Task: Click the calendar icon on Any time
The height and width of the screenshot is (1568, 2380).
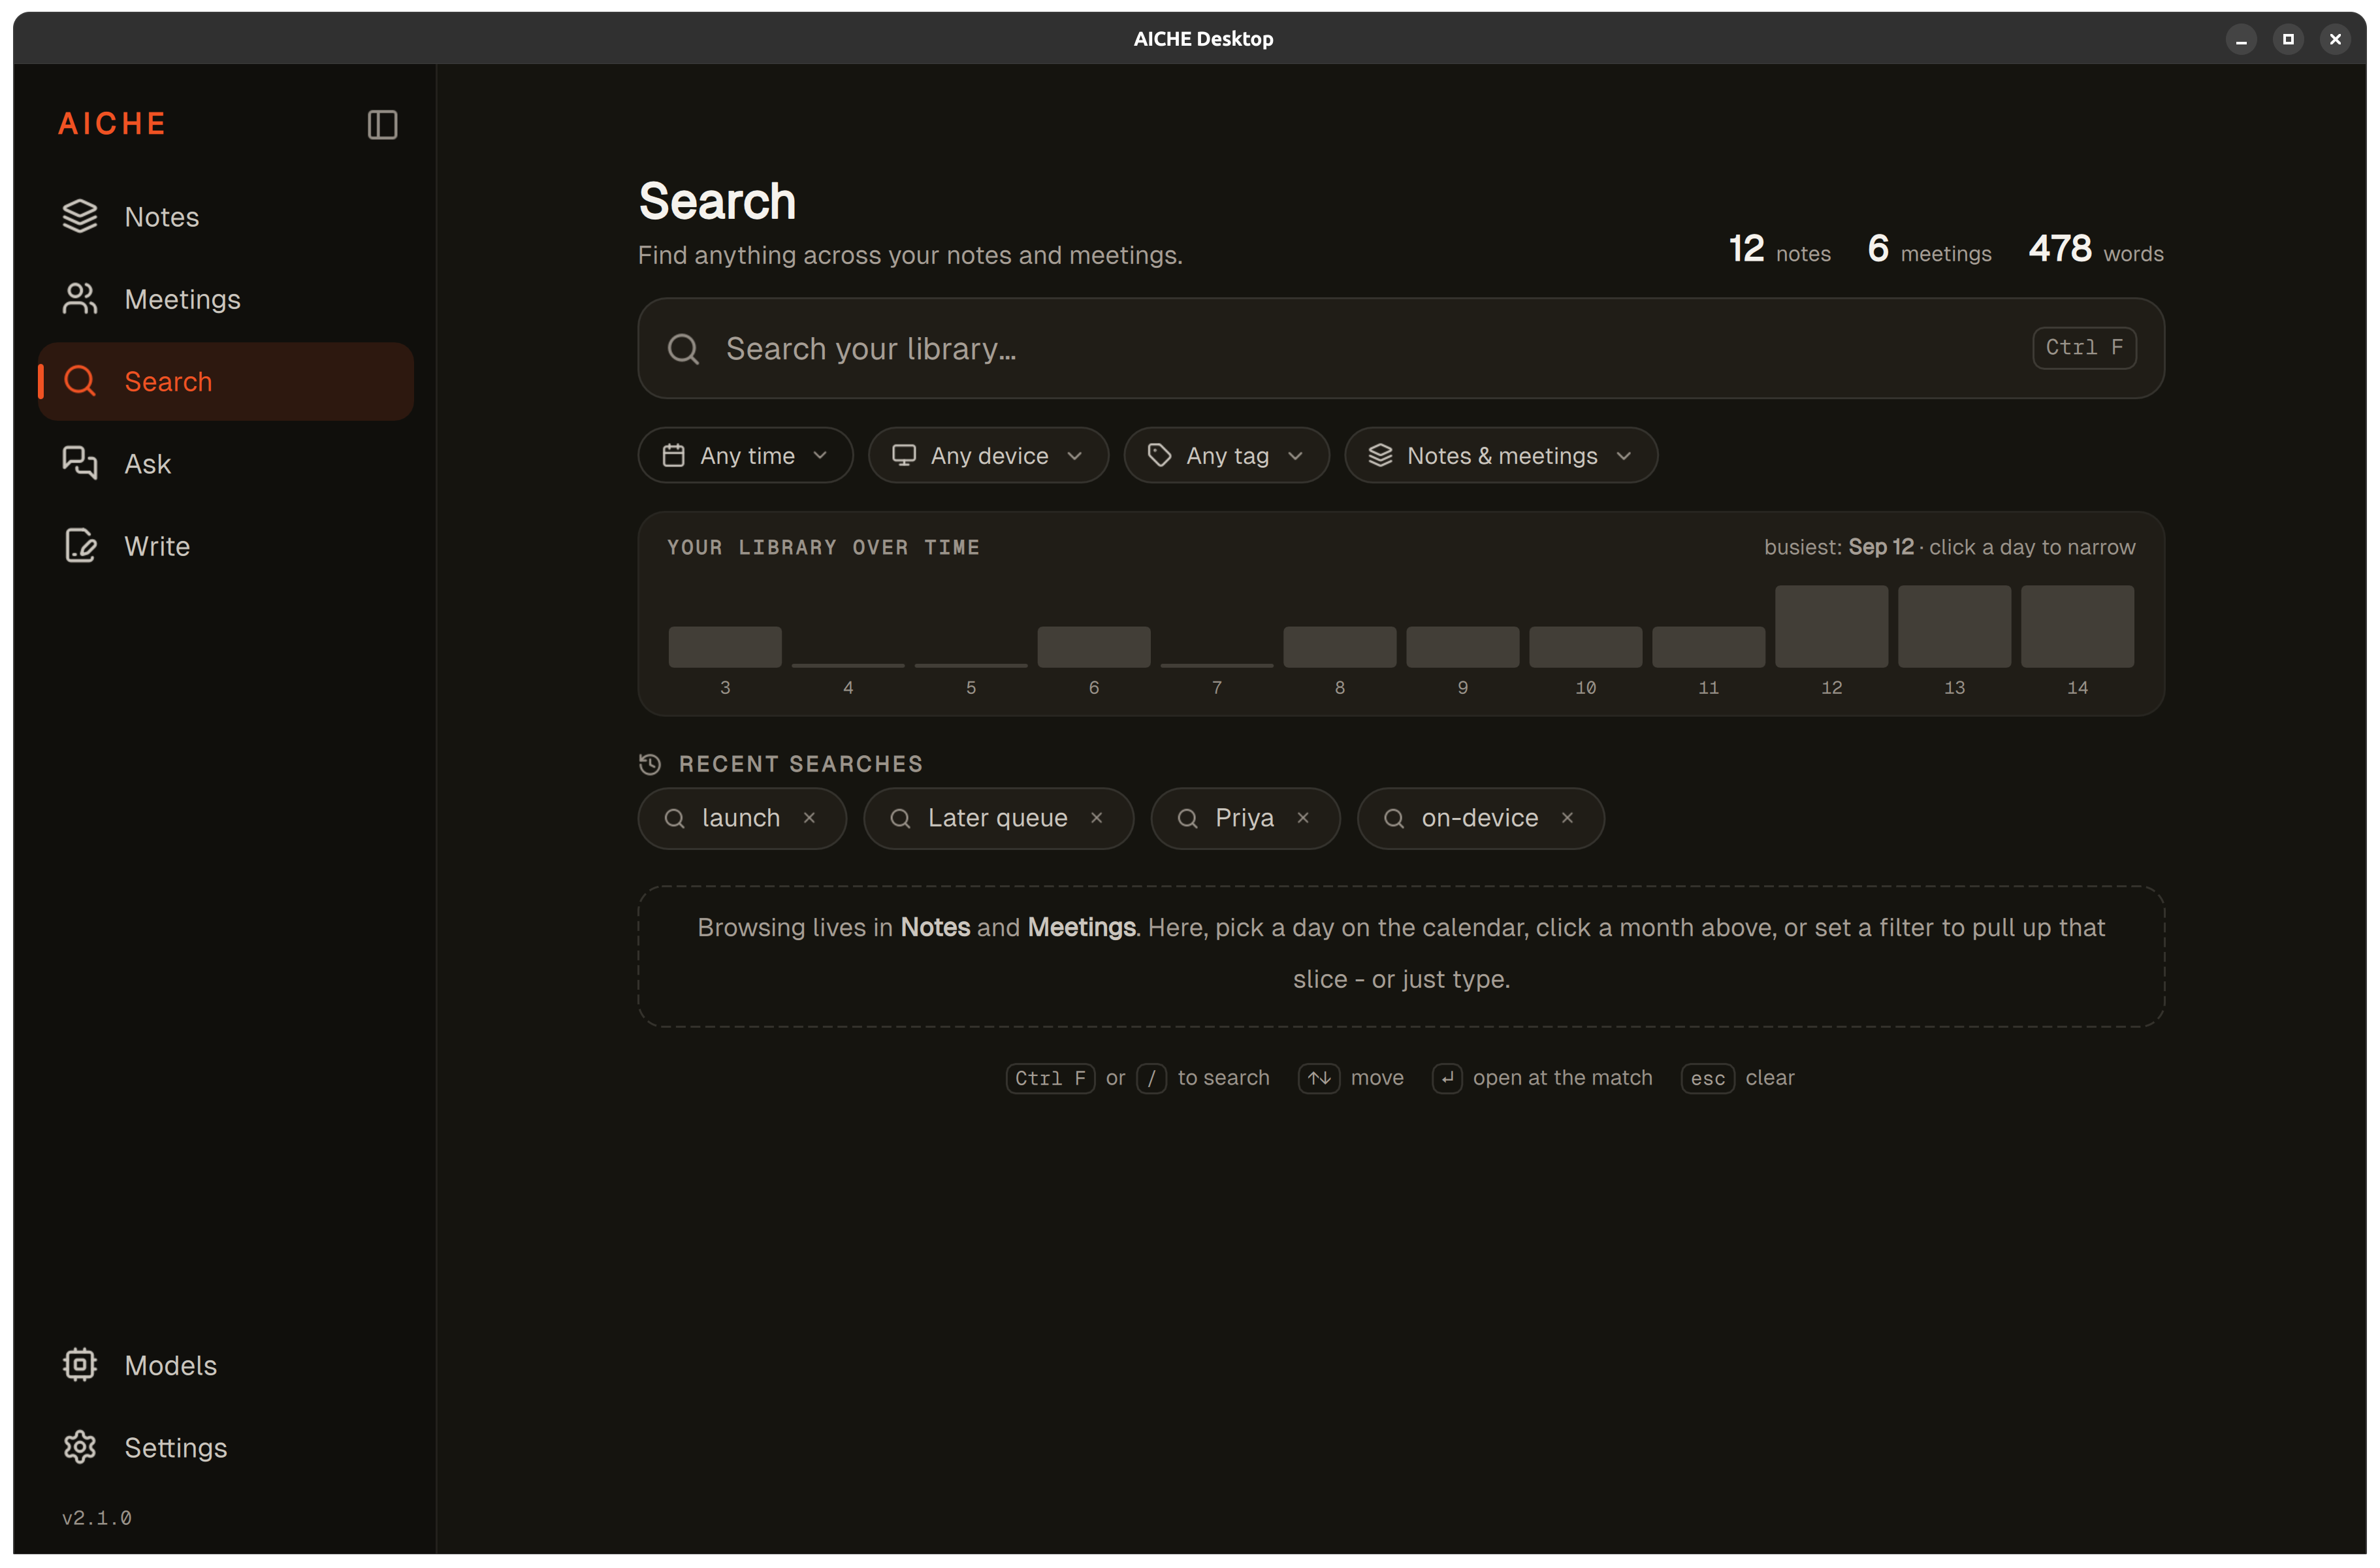Action: [x=674, y=456]
